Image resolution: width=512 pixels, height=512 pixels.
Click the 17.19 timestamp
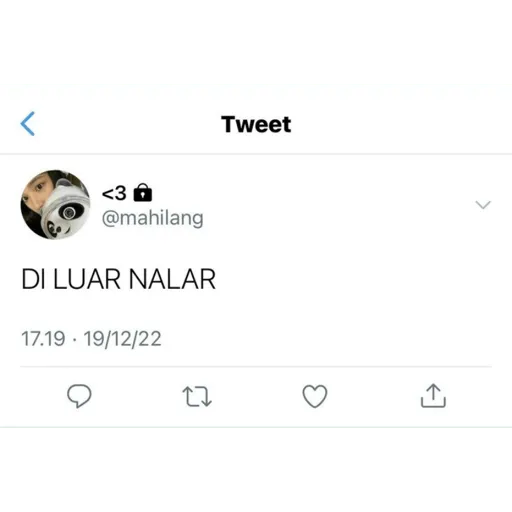(x=43, y=339)
